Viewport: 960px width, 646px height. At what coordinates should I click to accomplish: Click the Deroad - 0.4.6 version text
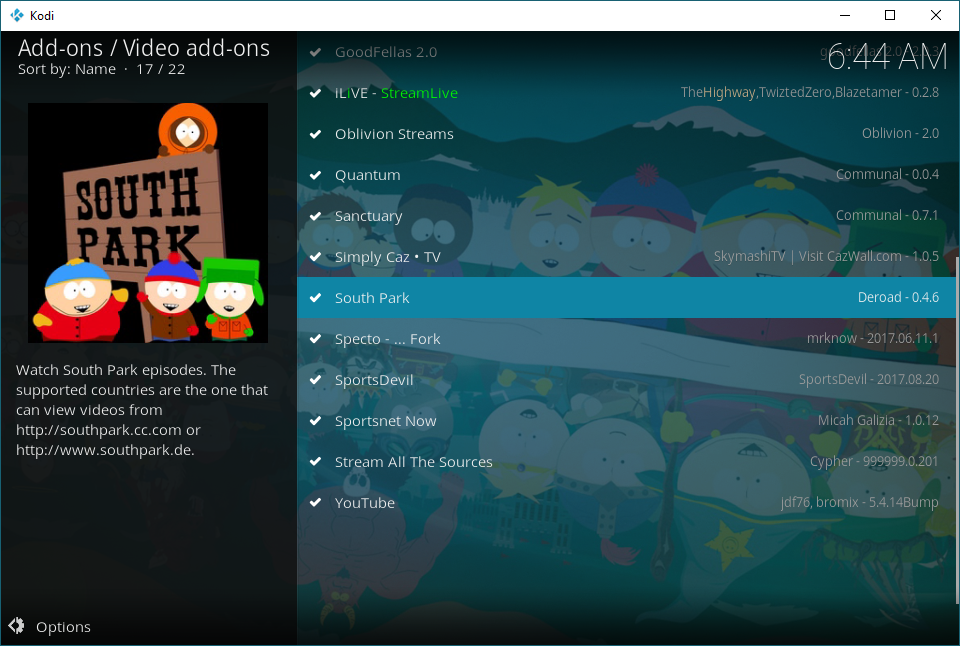point(898,298)
